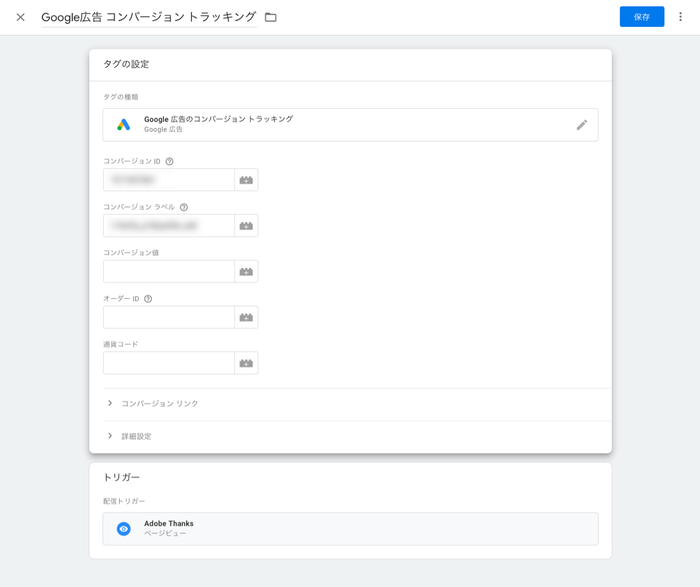The height and width of the screenshot is (587, 700).
Task: Focus the 通貨コード text field
Action: [x=168, y=363]
